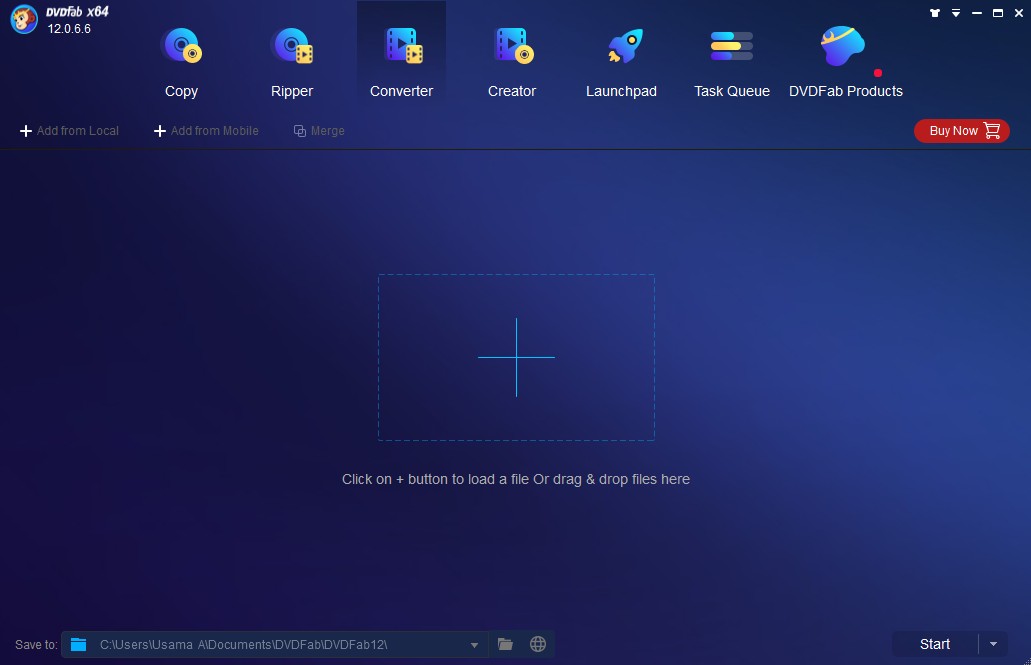Click the globe icon beside Save to
Image resolution: width=1031 pixels, height=665 pixels.
[x=538, y=644]
